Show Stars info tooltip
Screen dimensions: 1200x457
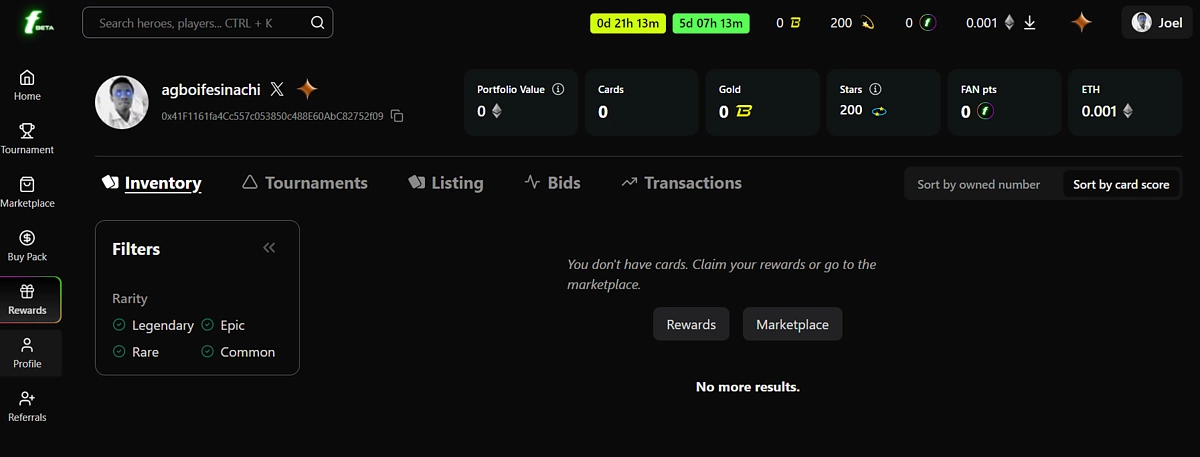[875, 89]
